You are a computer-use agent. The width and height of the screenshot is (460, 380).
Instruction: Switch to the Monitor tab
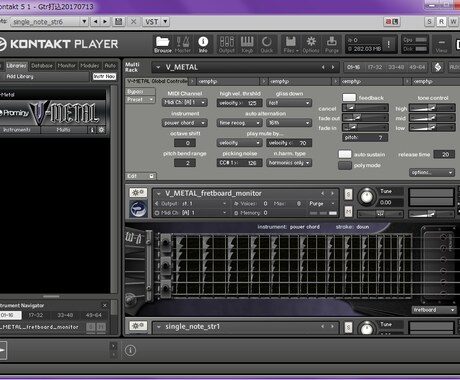pos(66,66)
